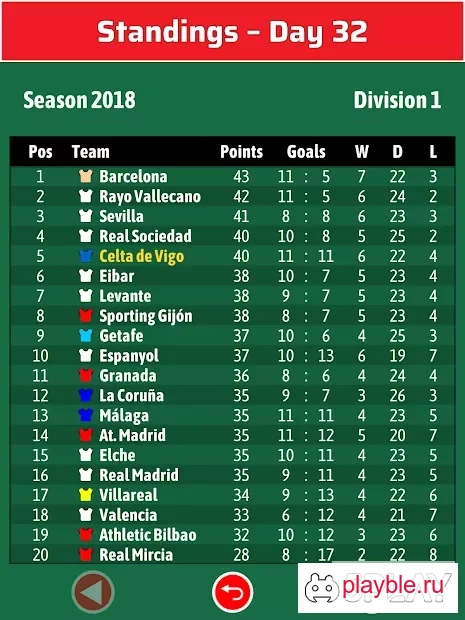
Task: Select the Rayo Vallecano row
Action: (x=232, y=196)
